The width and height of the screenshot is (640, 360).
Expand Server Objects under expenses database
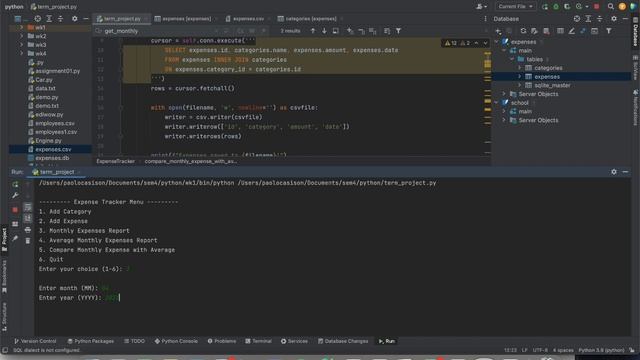pyautogui.click(x=504, y=94)
